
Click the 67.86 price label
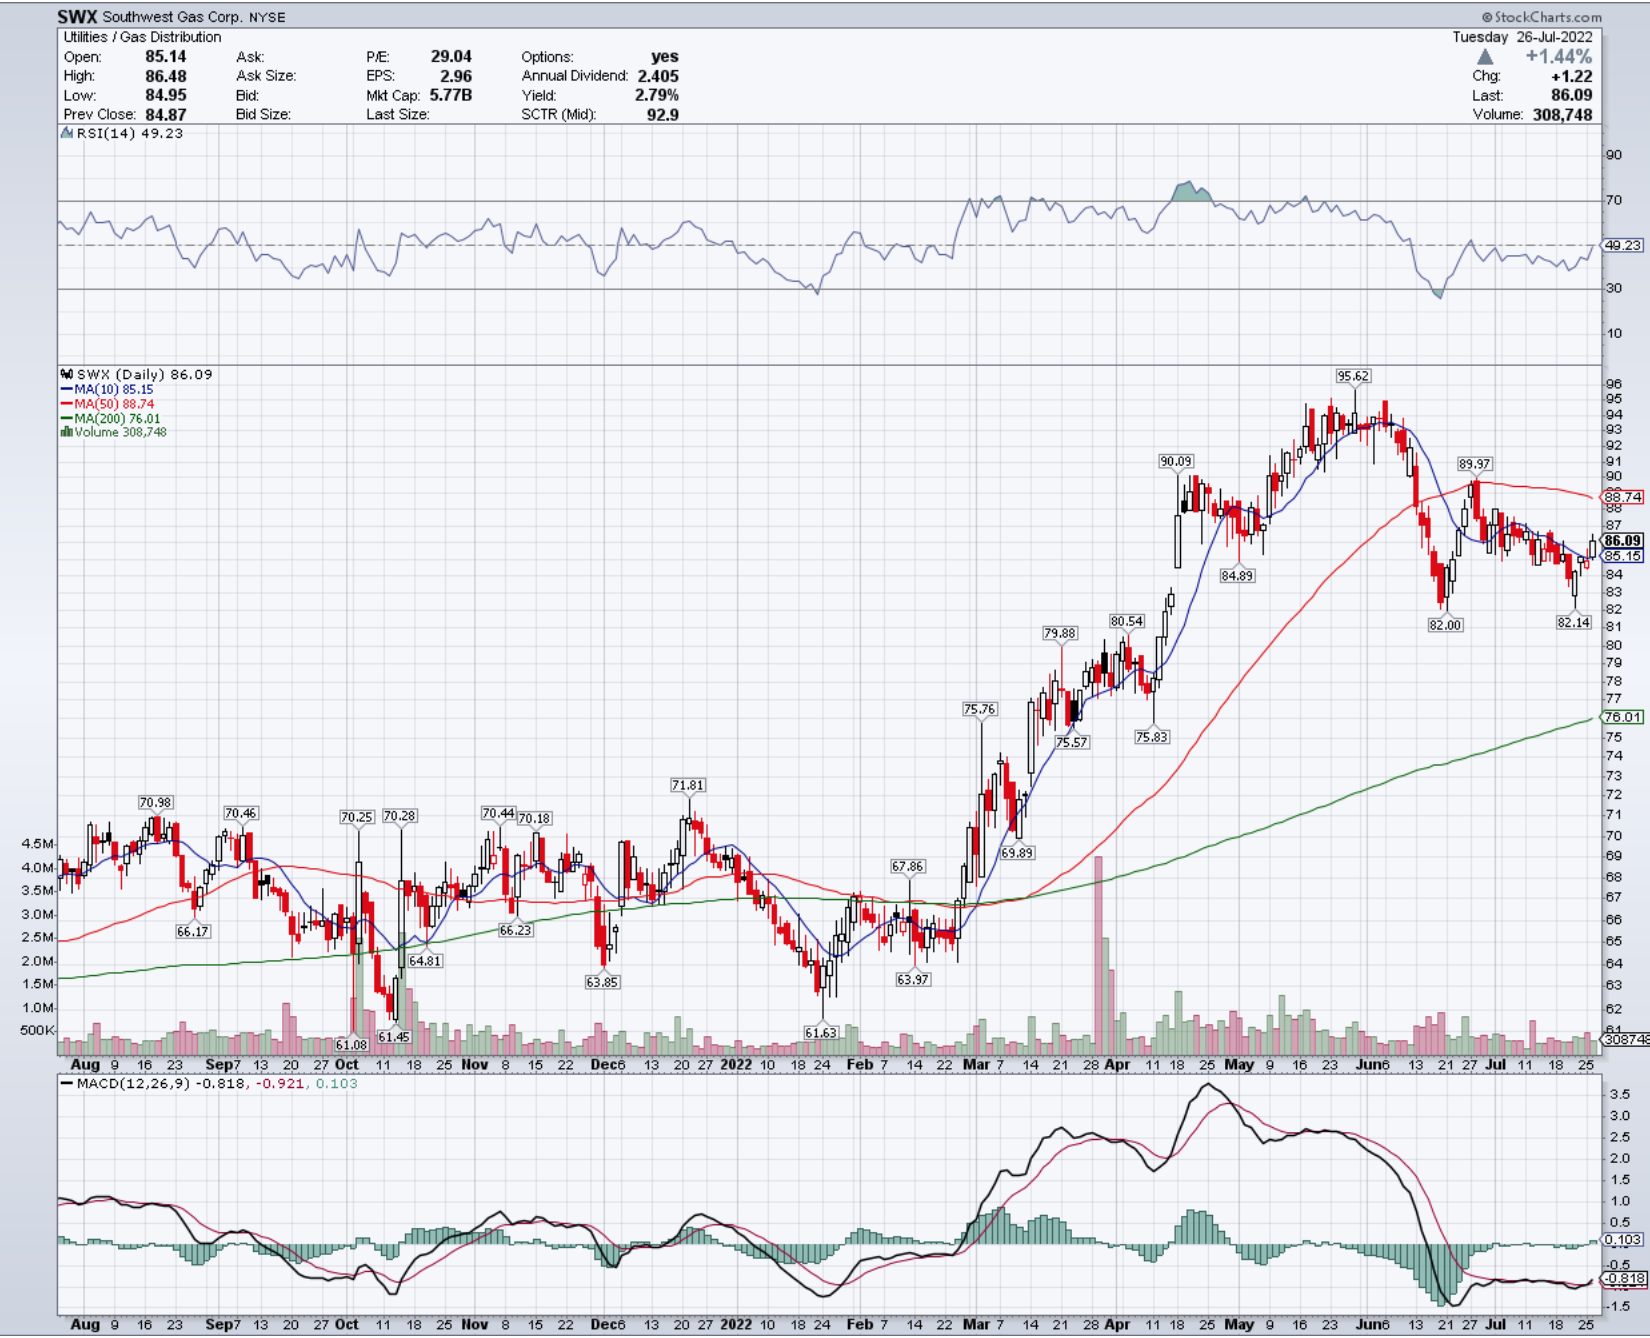[x=908, y=866]
